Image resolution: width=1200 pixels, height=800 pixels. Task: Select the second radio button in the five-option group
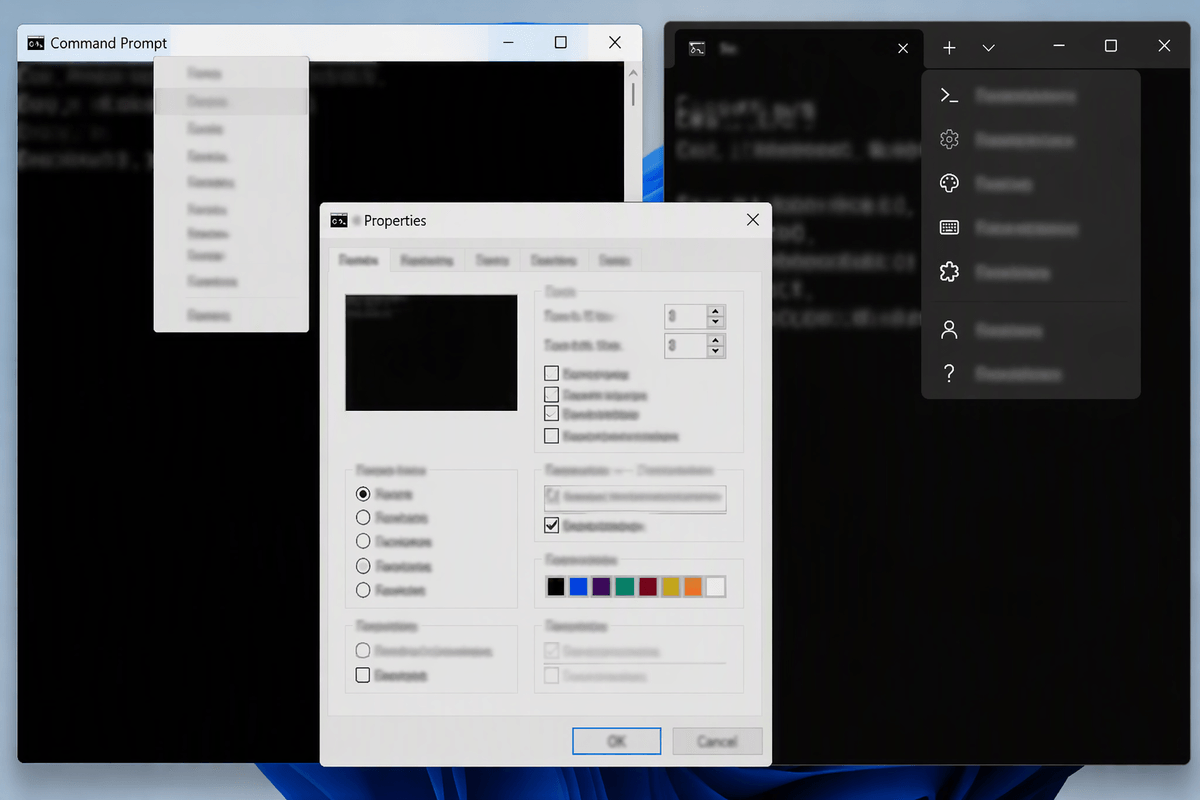363,518
